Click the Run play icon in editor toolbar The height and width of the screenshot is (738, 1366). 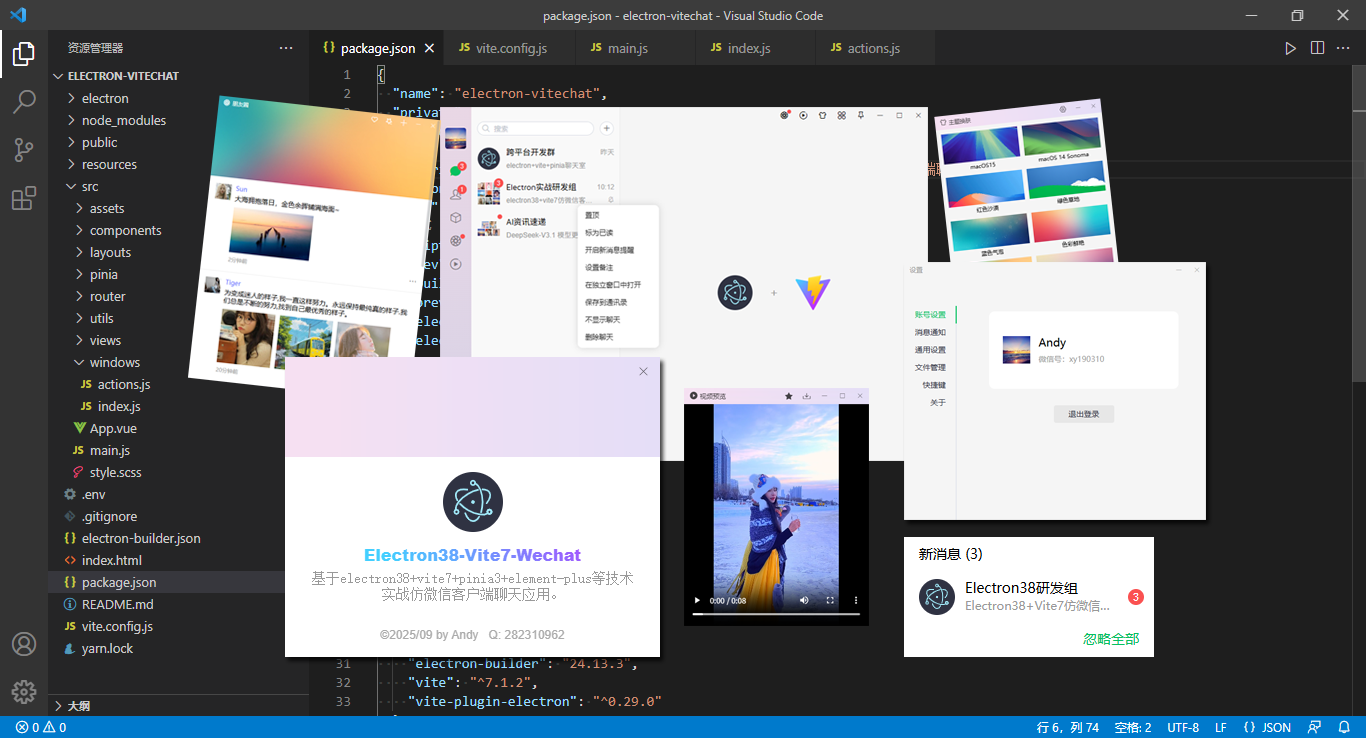pyautogui.click(x=1290, y=48)
